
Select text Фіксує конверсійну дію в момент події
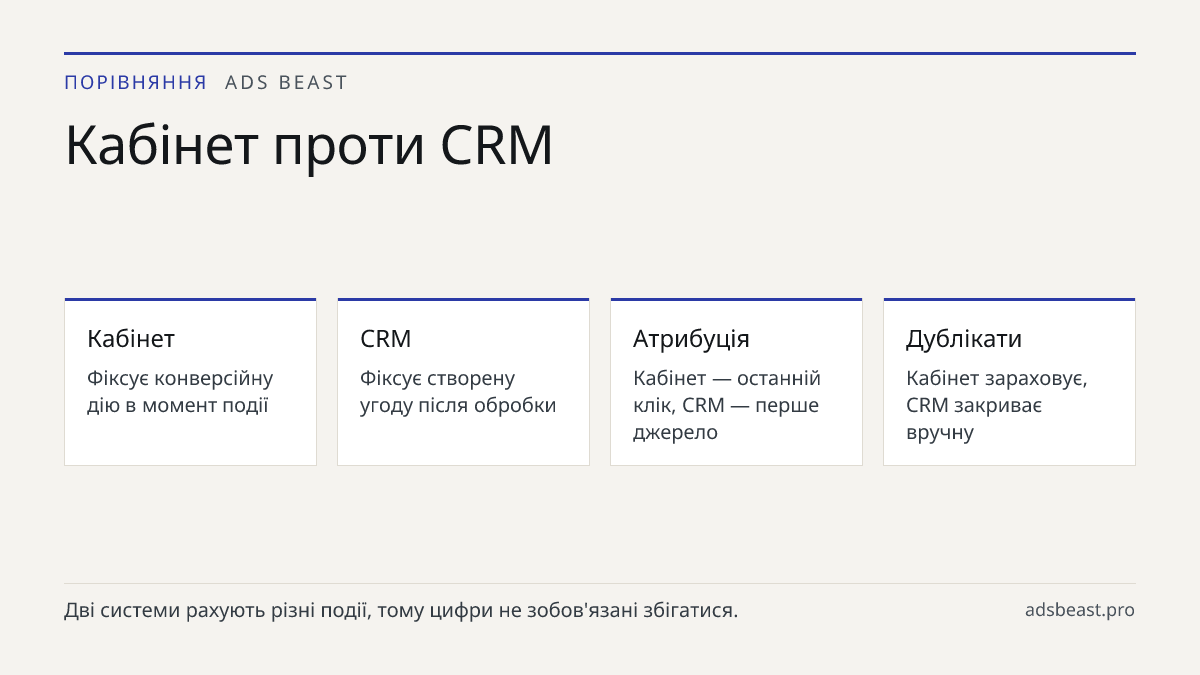[x=180, y=392]
